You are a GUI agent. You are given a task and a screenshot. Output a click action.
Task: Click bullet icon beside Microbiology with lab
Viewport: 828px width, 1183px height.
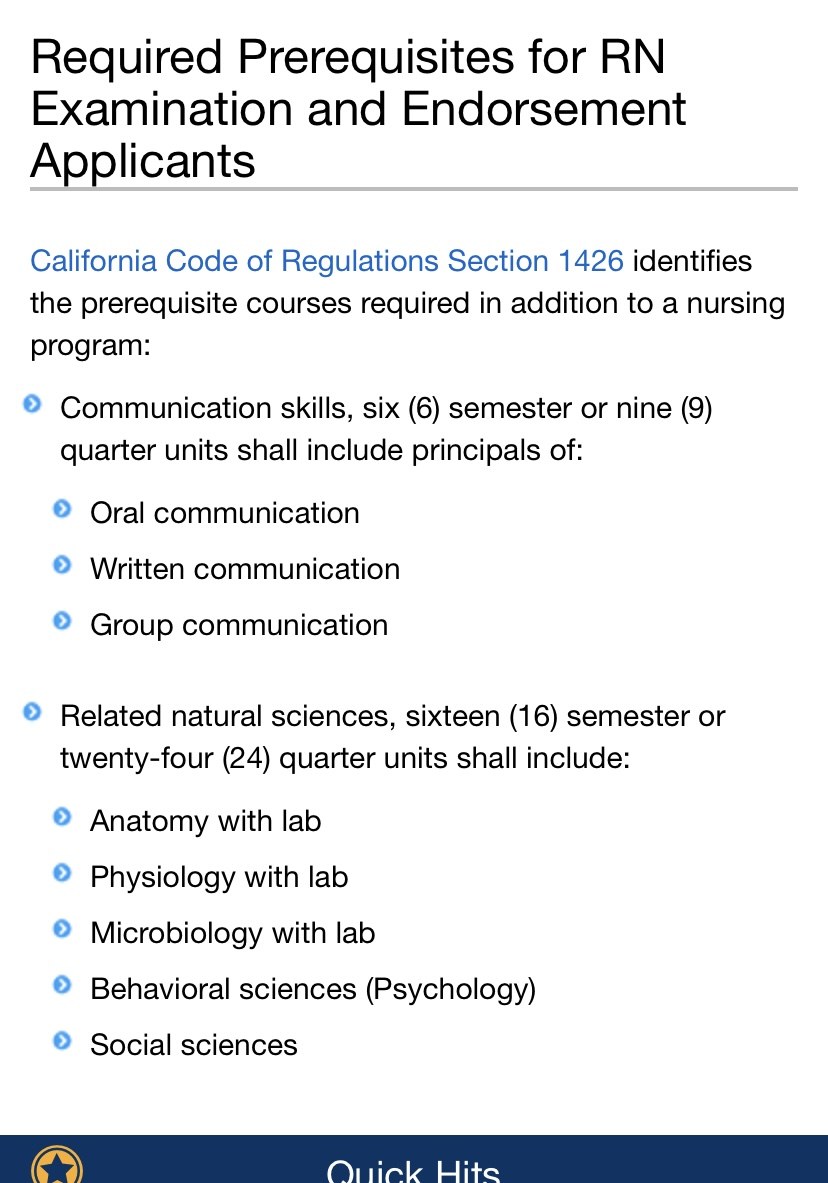coord(63,929)
